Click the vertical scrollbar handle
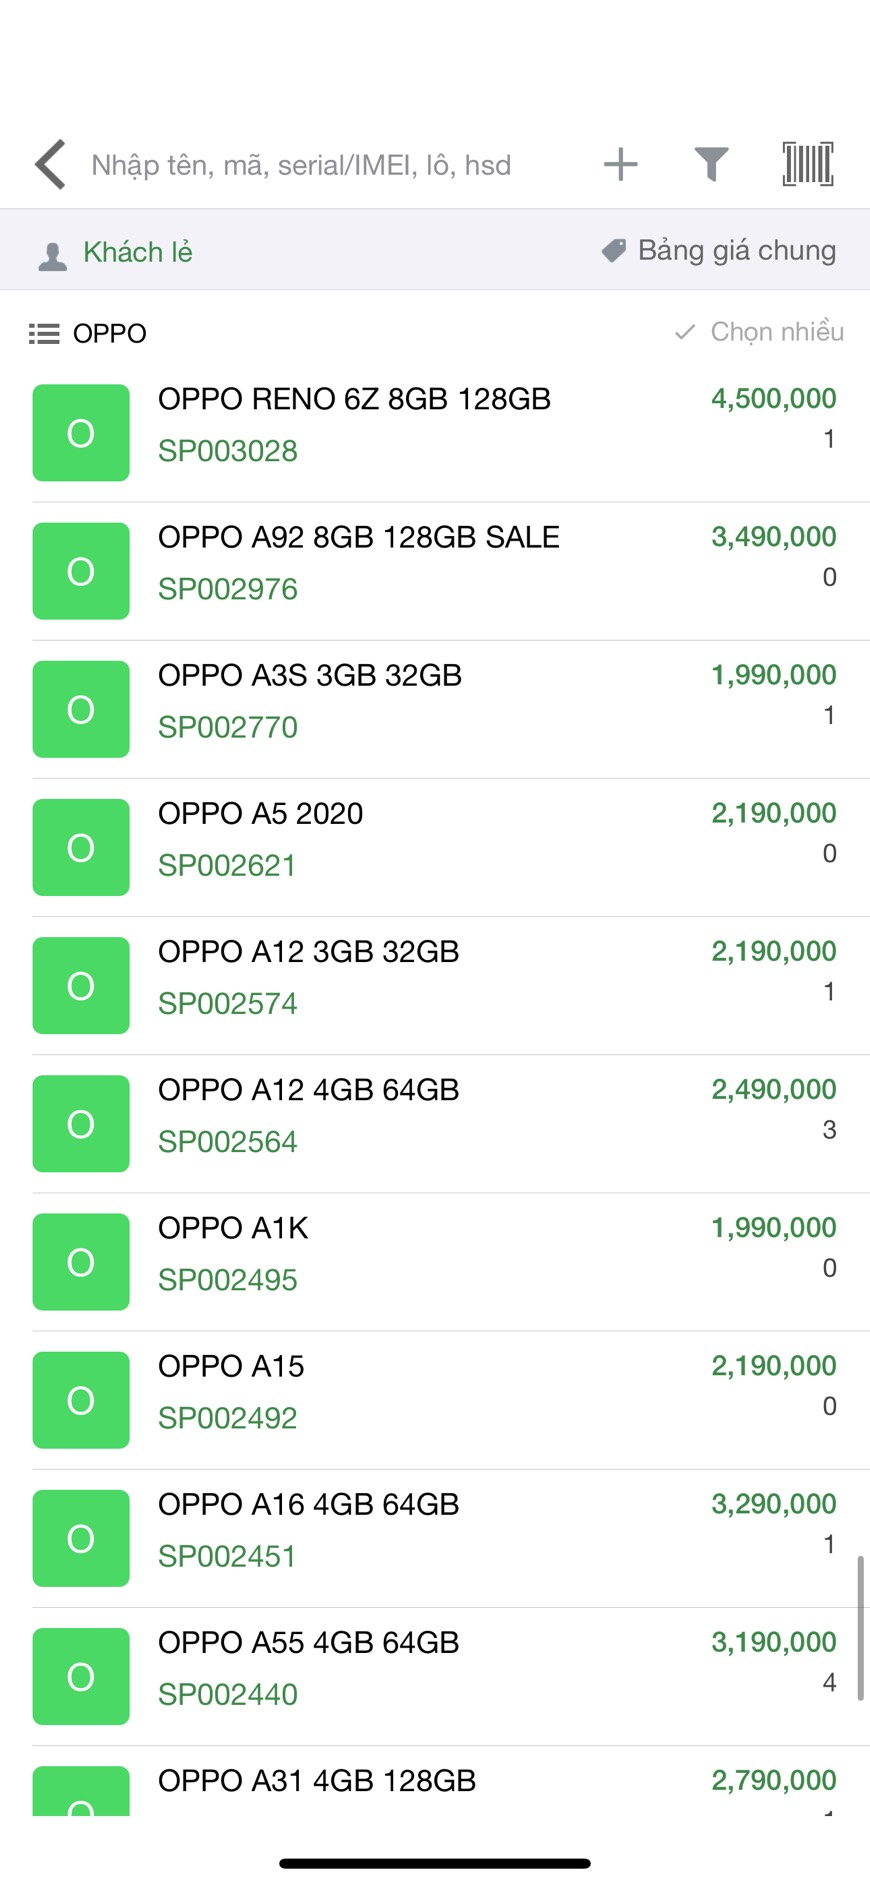870x1885 pixels. (x=859, y=1627)
